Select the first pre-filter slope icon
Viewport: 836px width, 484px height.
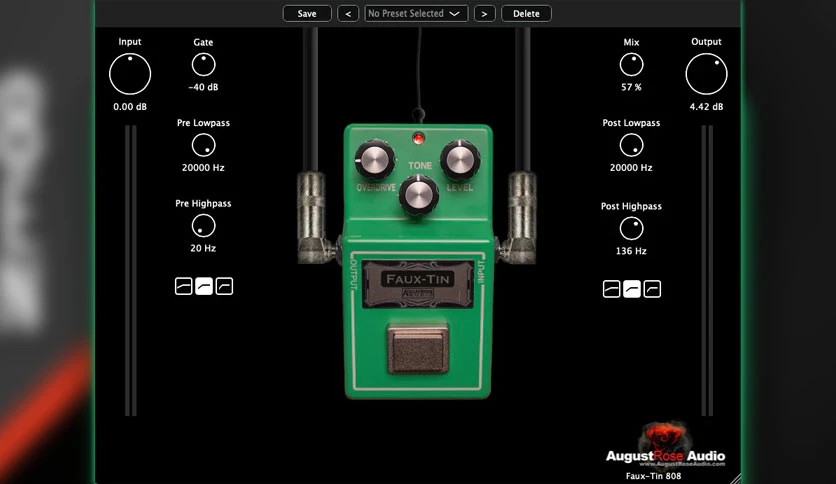click(x=183, y=286)
